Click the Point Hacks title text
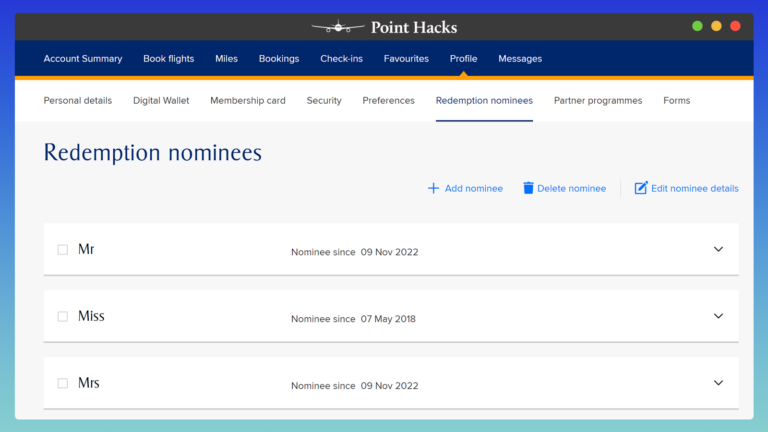Image resolution: width=768 pixels, height=432 pixels. [414, 27]
